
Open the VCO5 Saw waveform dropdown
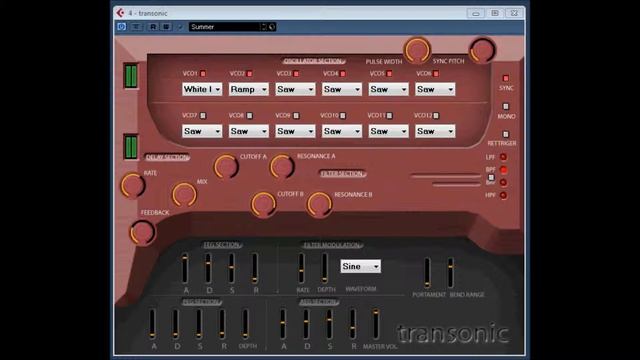pyautogui.click(x=388, y=89)
